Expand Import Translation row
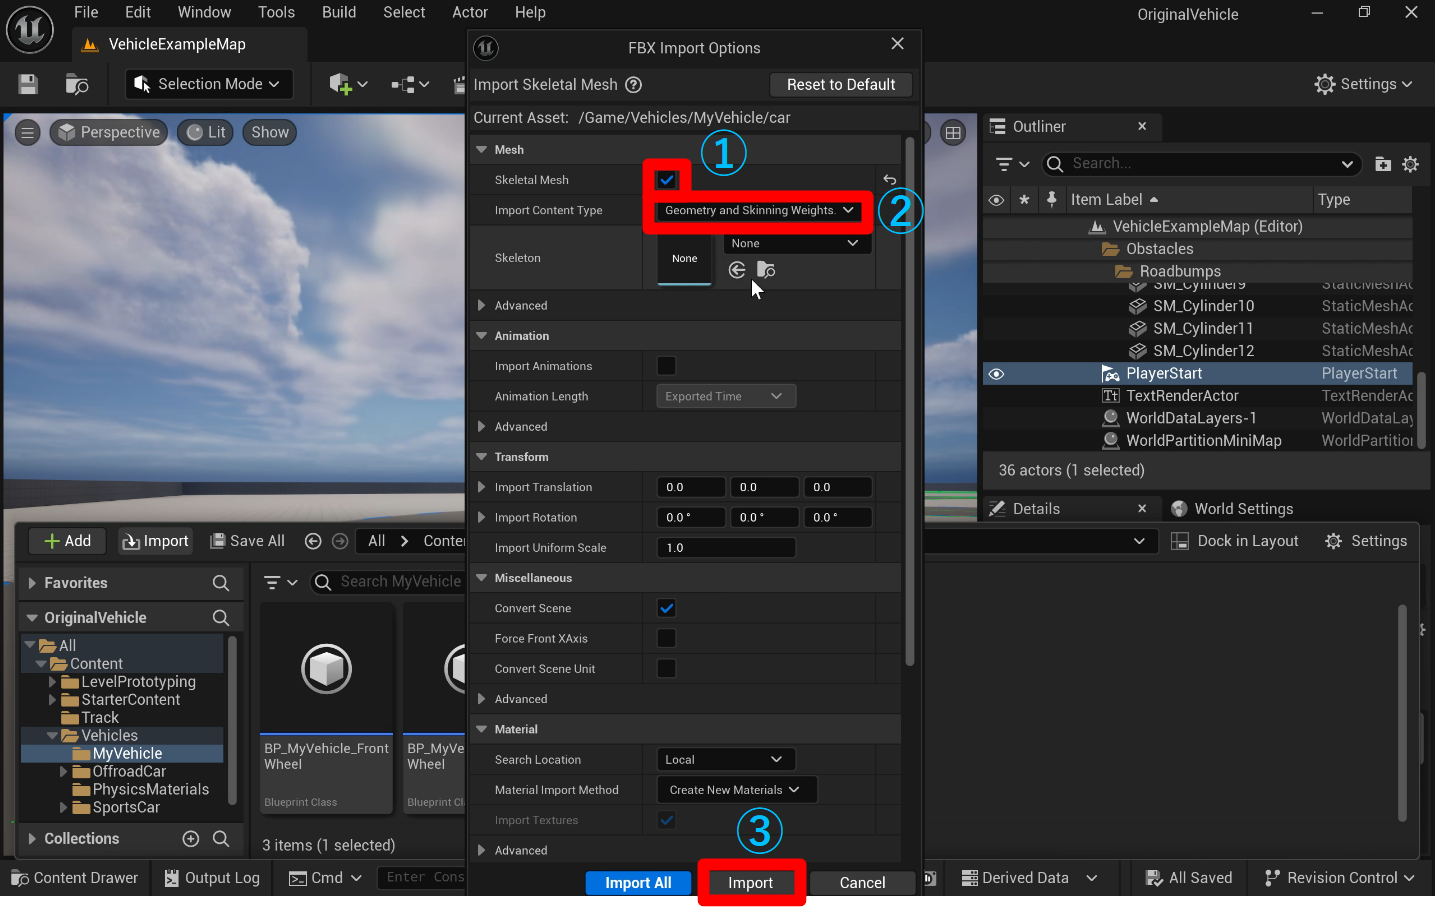This screenshot has height=907, width=1436. click(482, 487)
